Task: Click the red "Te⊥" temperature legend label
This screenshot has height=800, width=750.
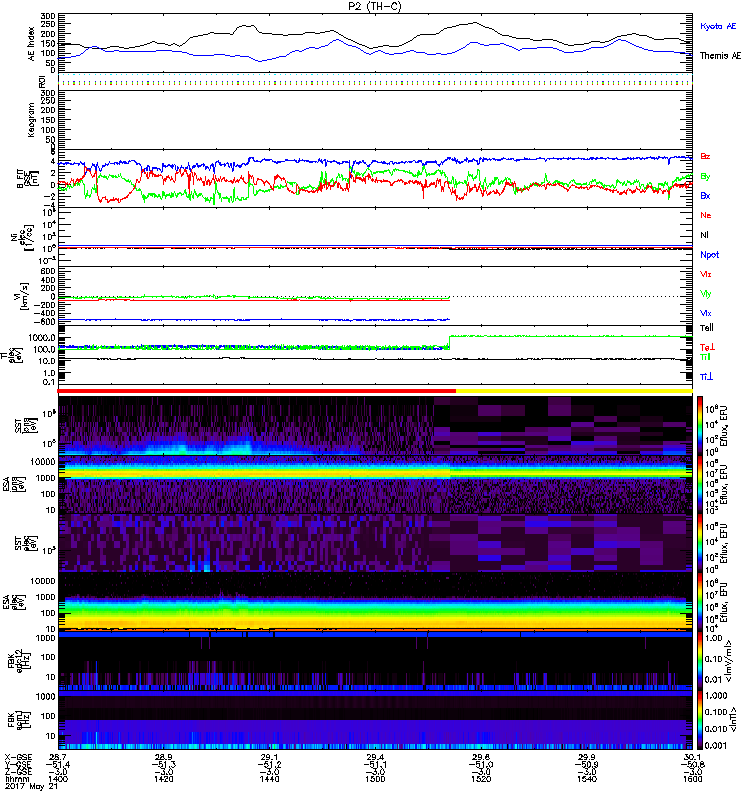Action: 707,347
